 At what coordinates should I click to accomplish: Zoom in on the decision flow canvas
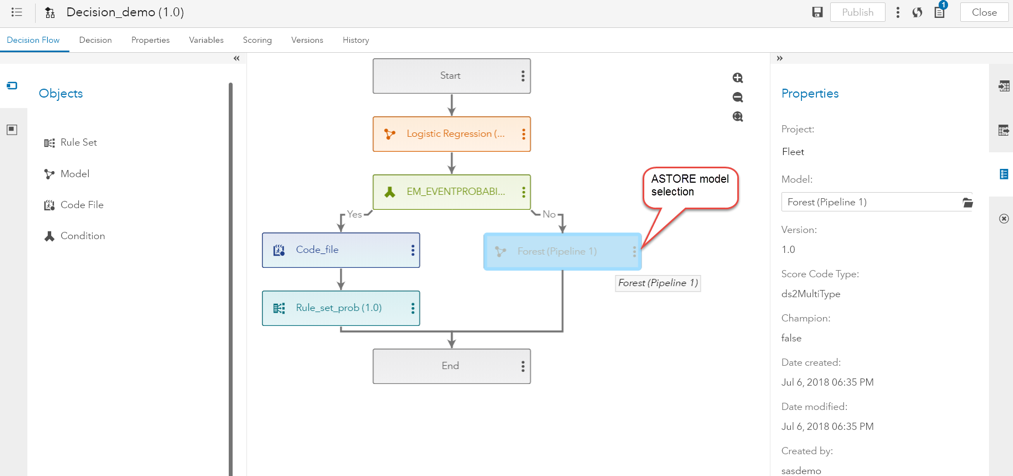click(738, 78)
